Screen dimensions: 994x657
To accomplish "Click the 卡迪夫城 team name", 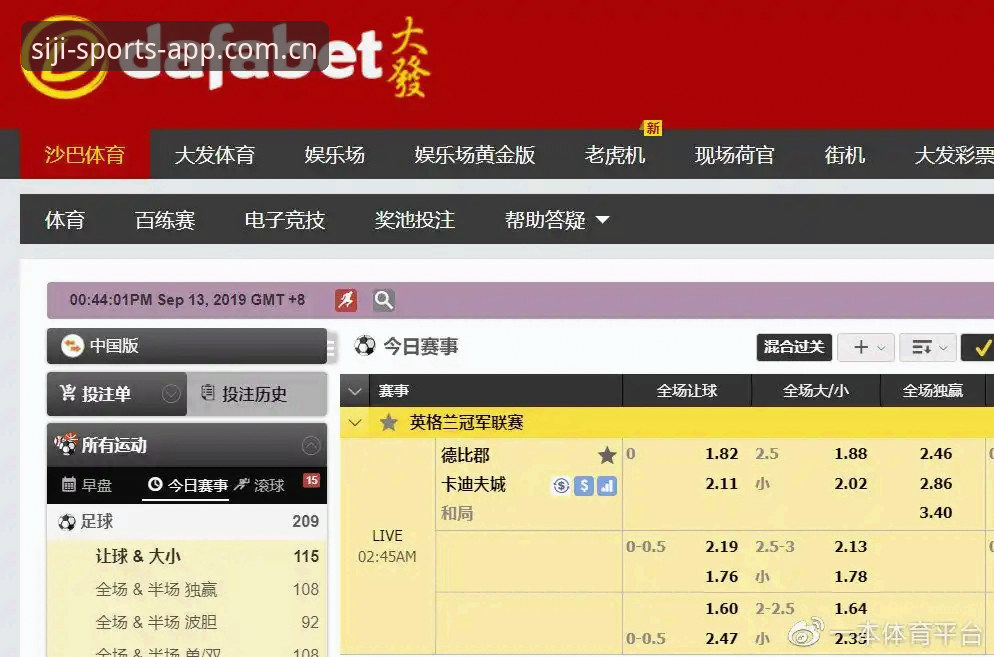I will coord(473,485).
